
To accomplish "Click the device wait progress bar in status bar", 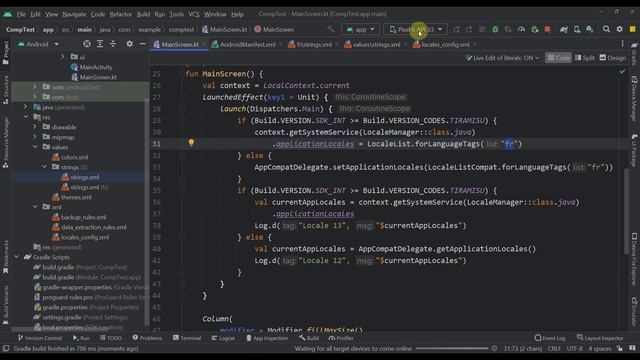I will click(x=451, y=349).
